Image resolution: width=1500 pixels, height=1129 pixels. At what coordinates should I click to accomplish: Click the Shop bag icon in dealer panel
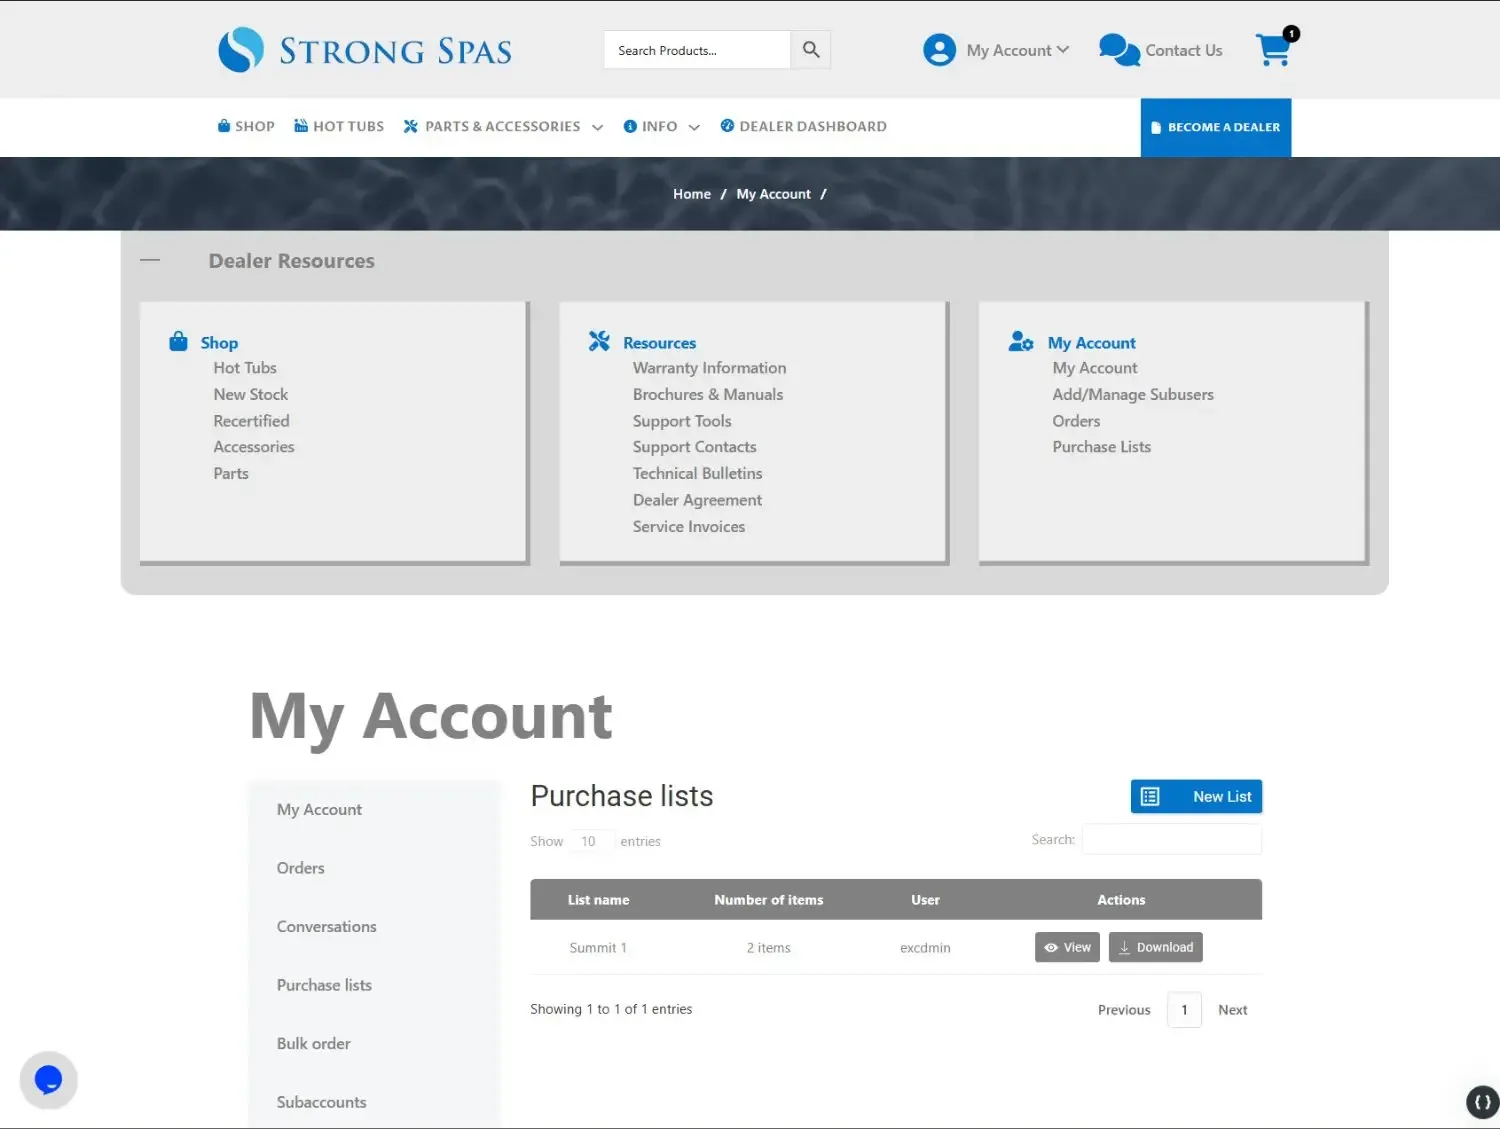pos(178,342)
